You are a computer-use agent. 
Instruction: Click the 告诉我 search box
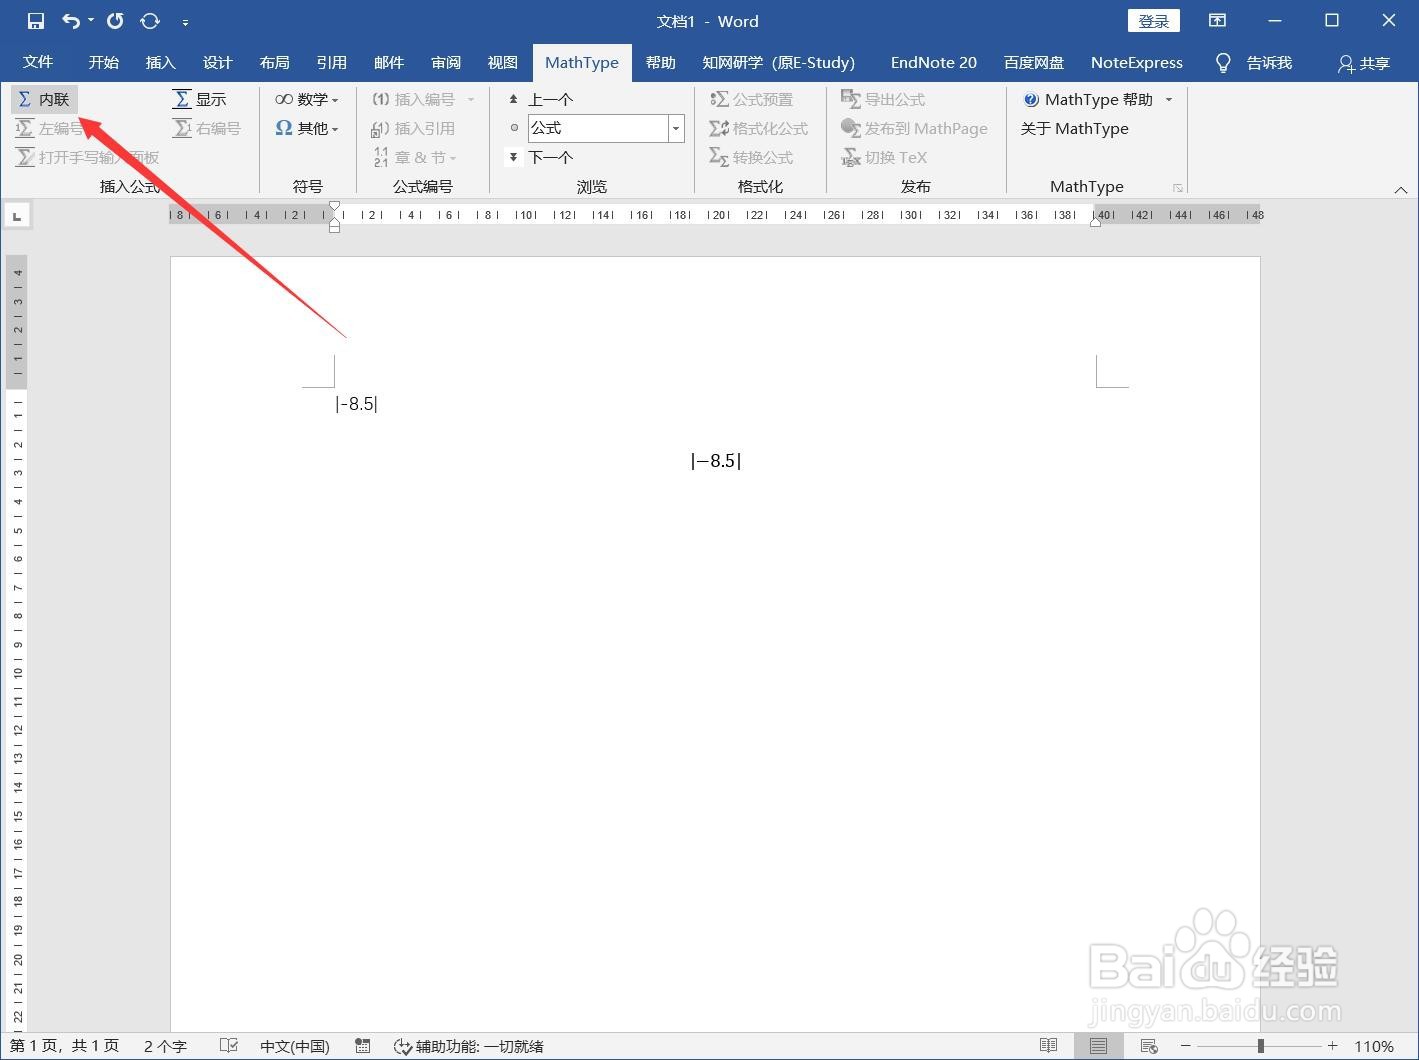[x=1256, y=62]
